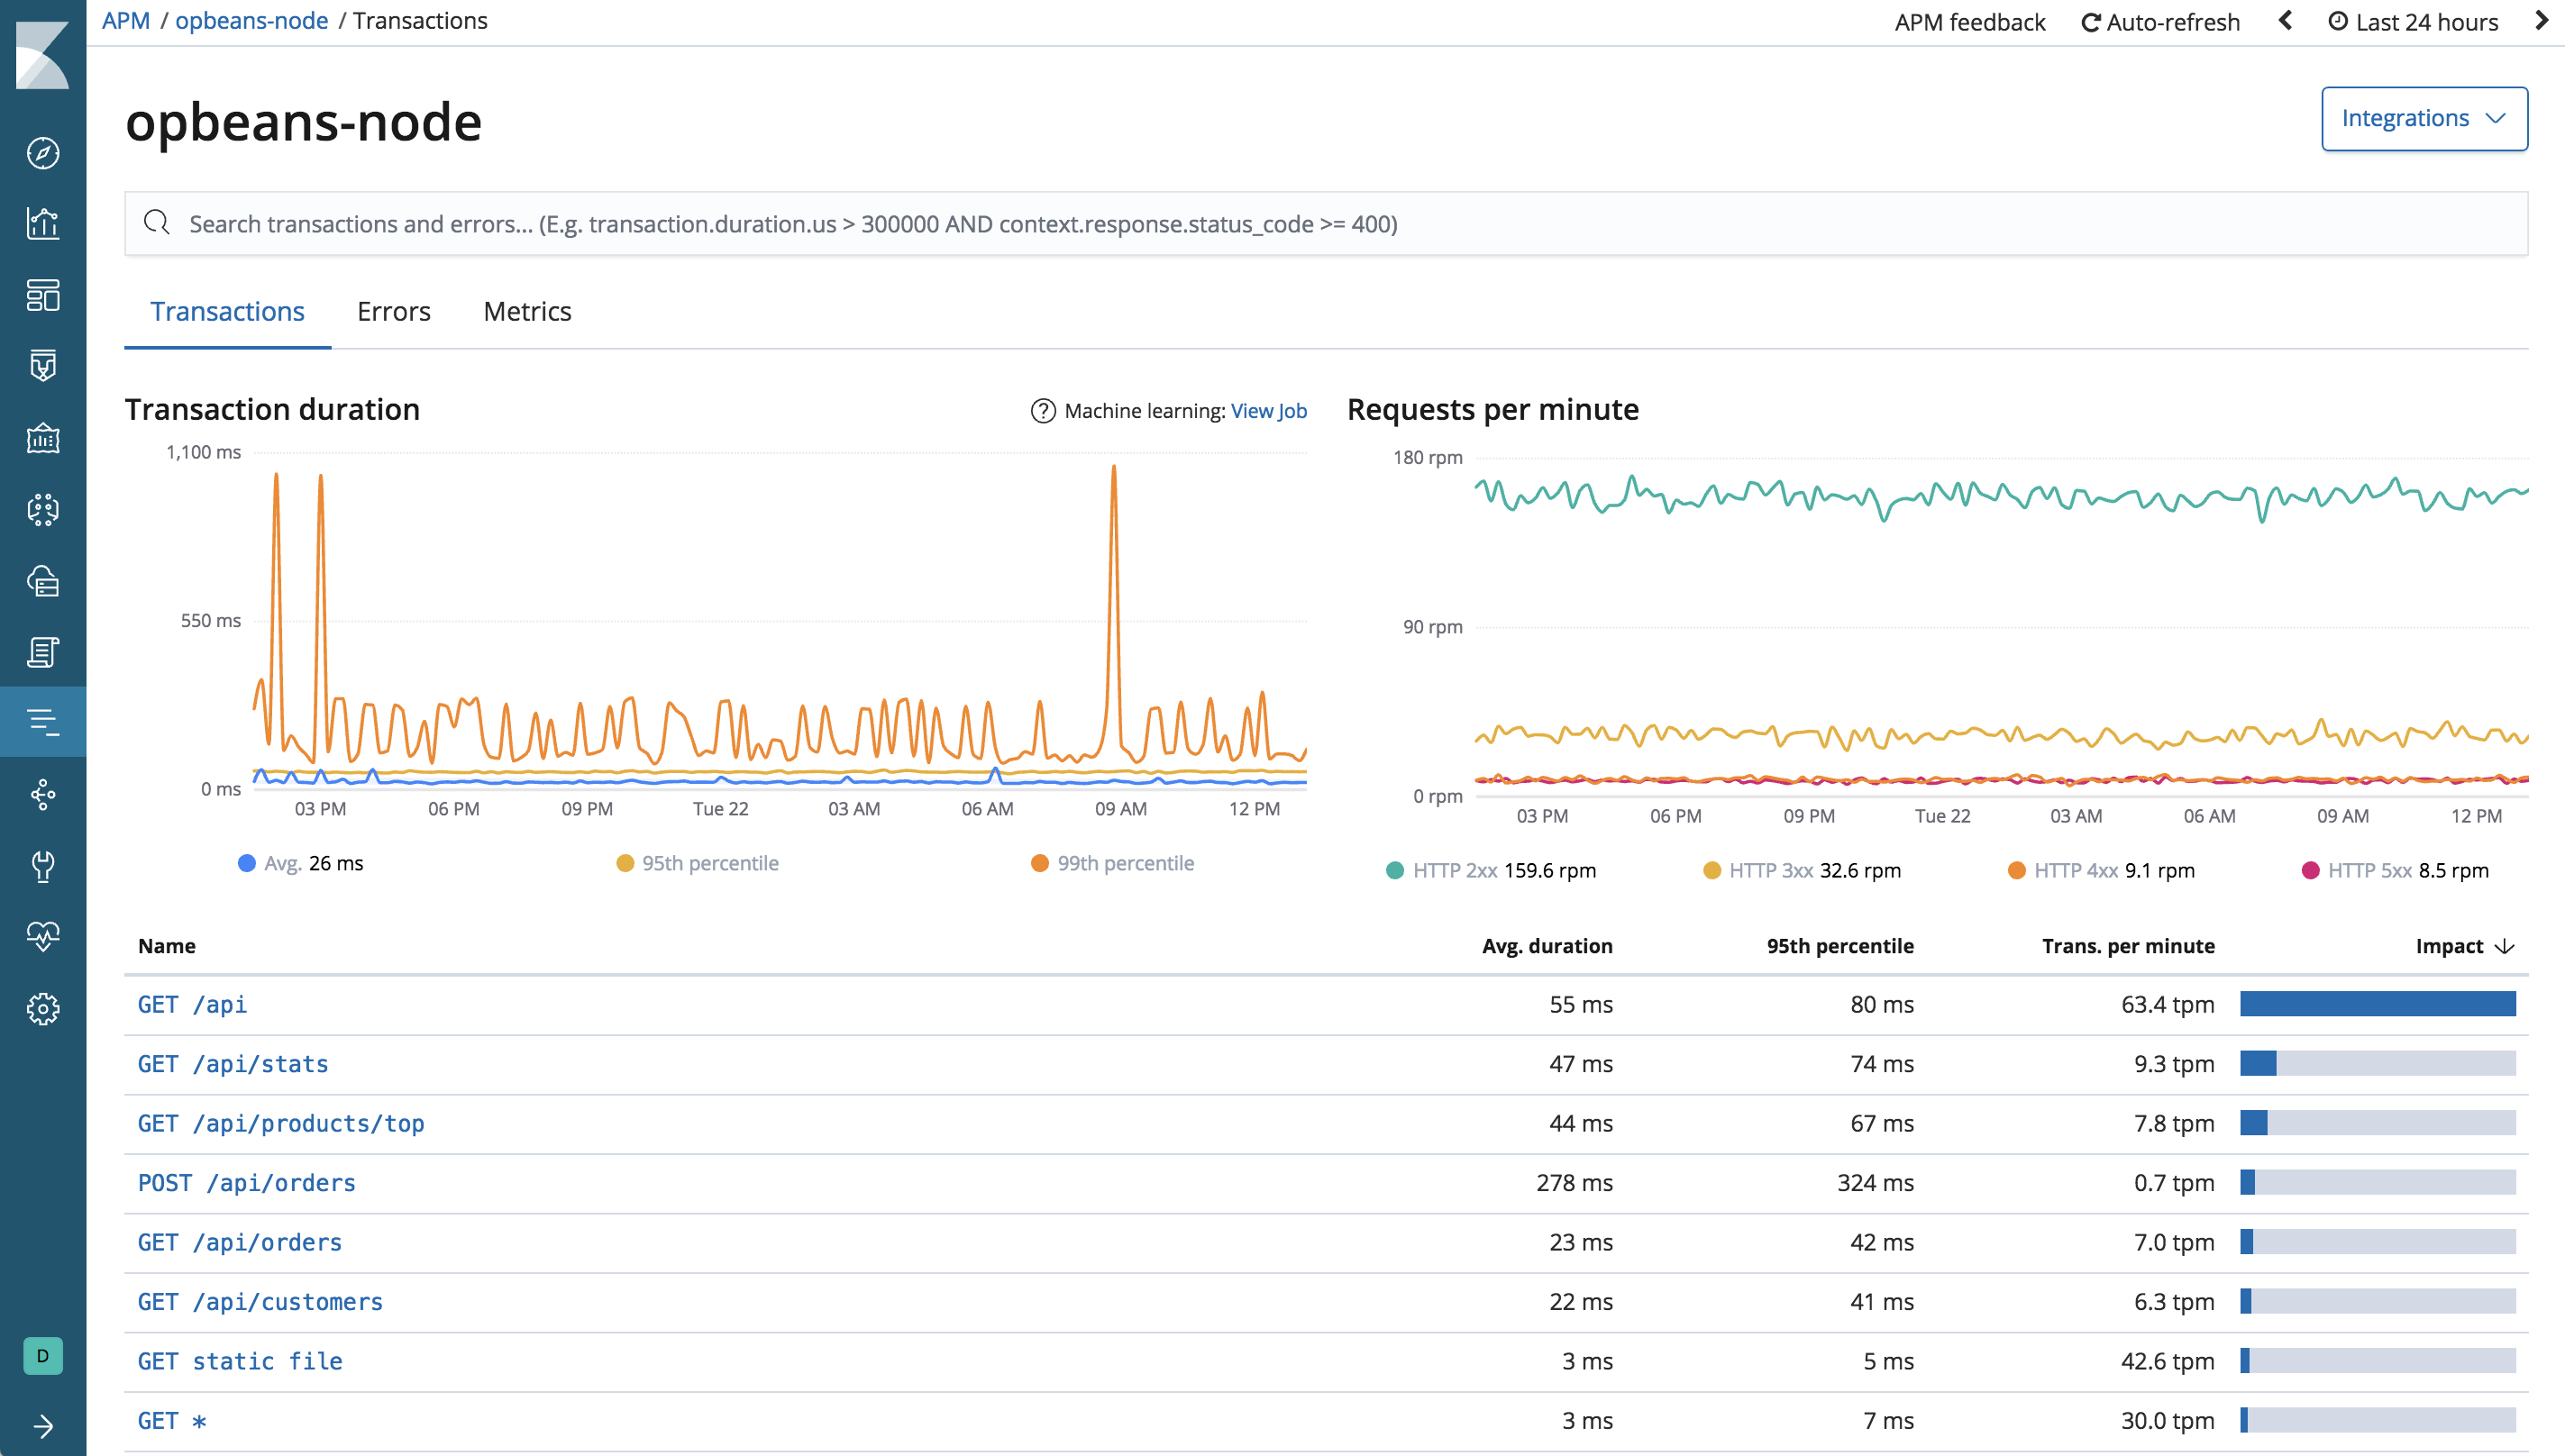2565x1456 pixels.
Task: Collapse the sidebar with the arrow
Action: (x=43, y=1426)
